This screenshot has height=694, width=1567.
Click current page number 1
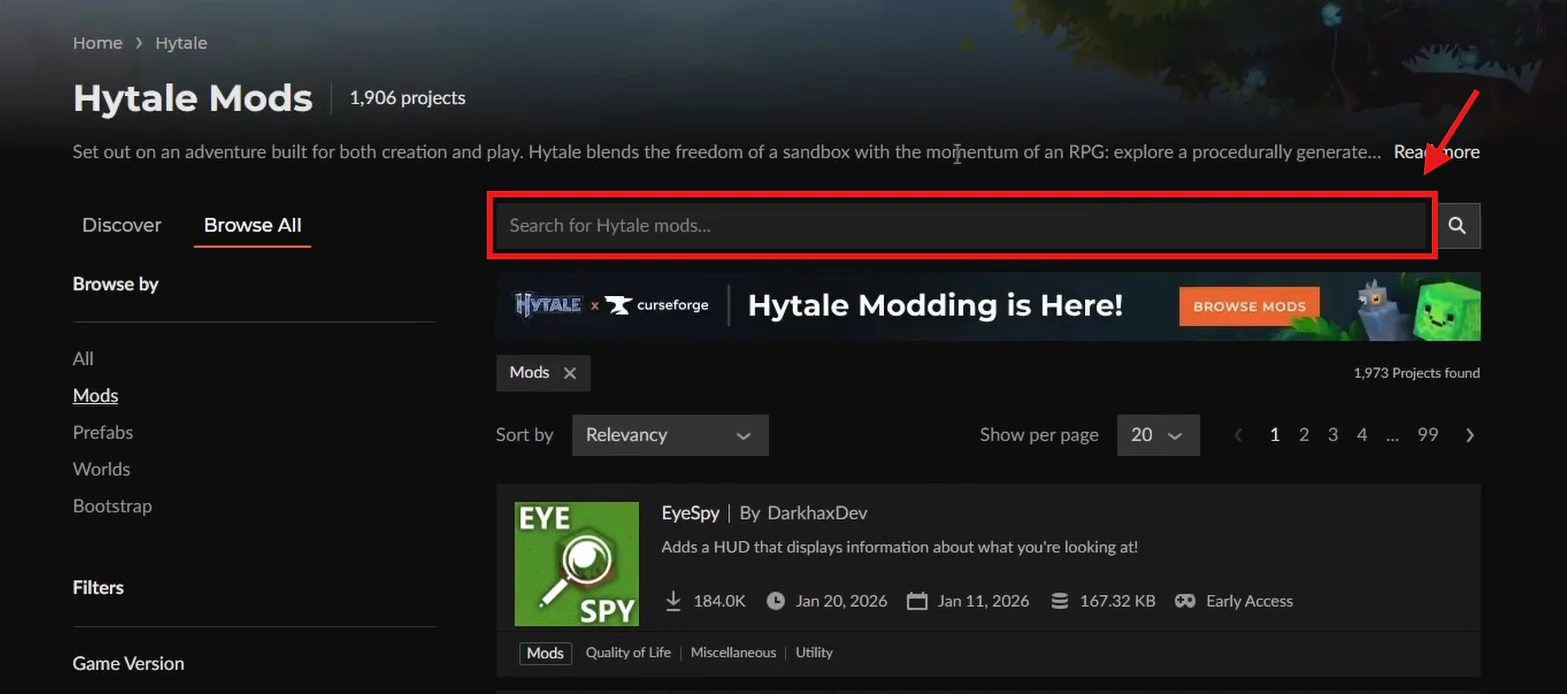tap(1275, 435)
